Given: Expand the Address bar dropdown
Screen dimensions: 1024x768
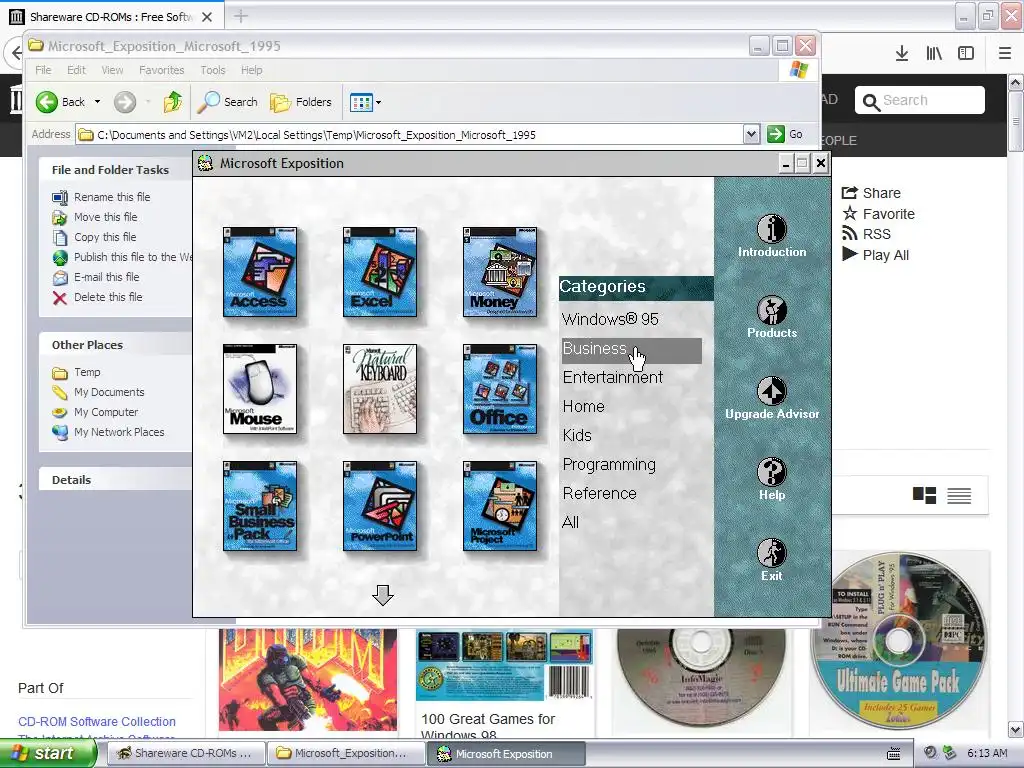Looking at the screenshot, I should pos(751,135).
